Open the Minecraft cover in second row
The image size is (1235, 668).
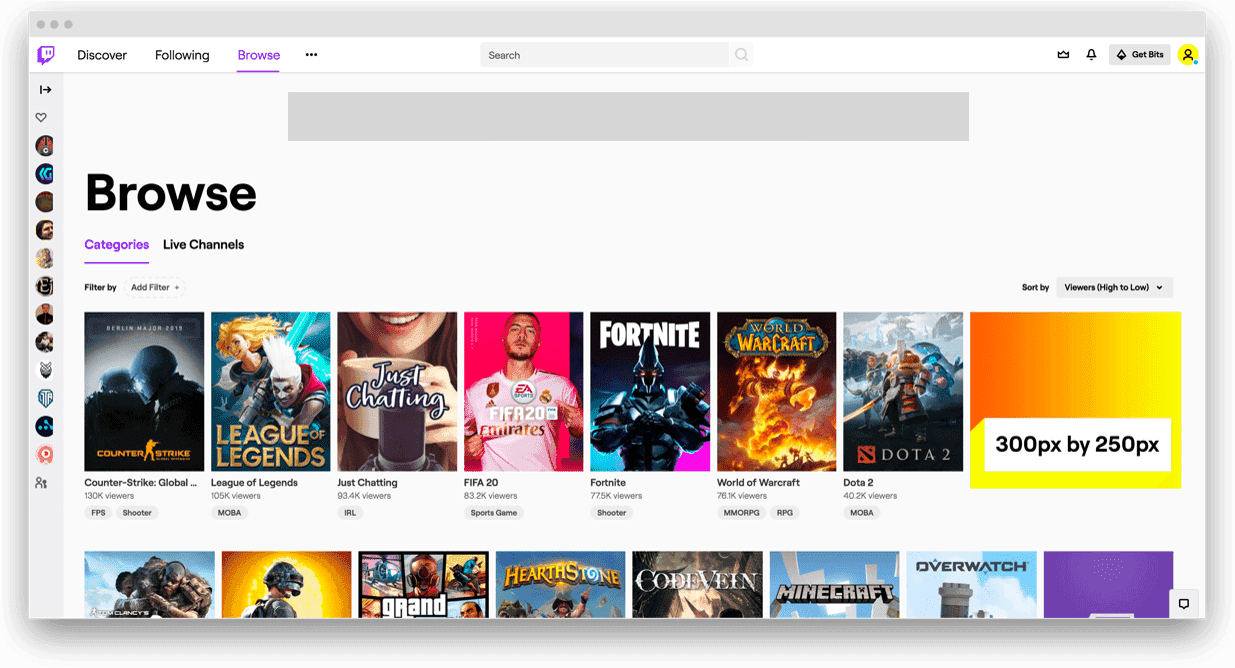834,585
